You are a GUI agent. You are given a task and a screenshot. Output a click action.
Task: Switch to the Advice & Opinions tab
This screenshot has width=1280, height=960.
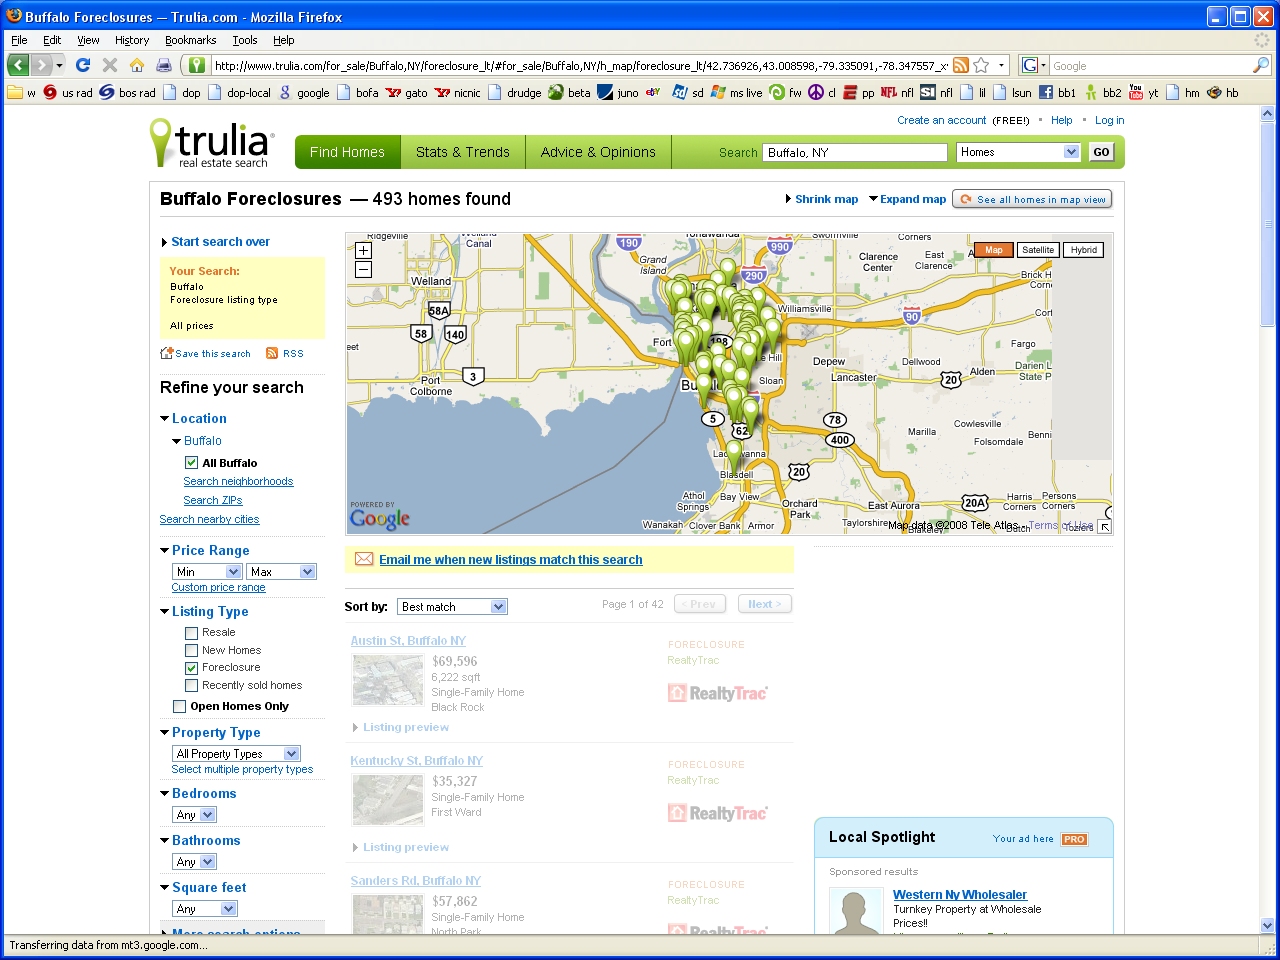point(598,152)
